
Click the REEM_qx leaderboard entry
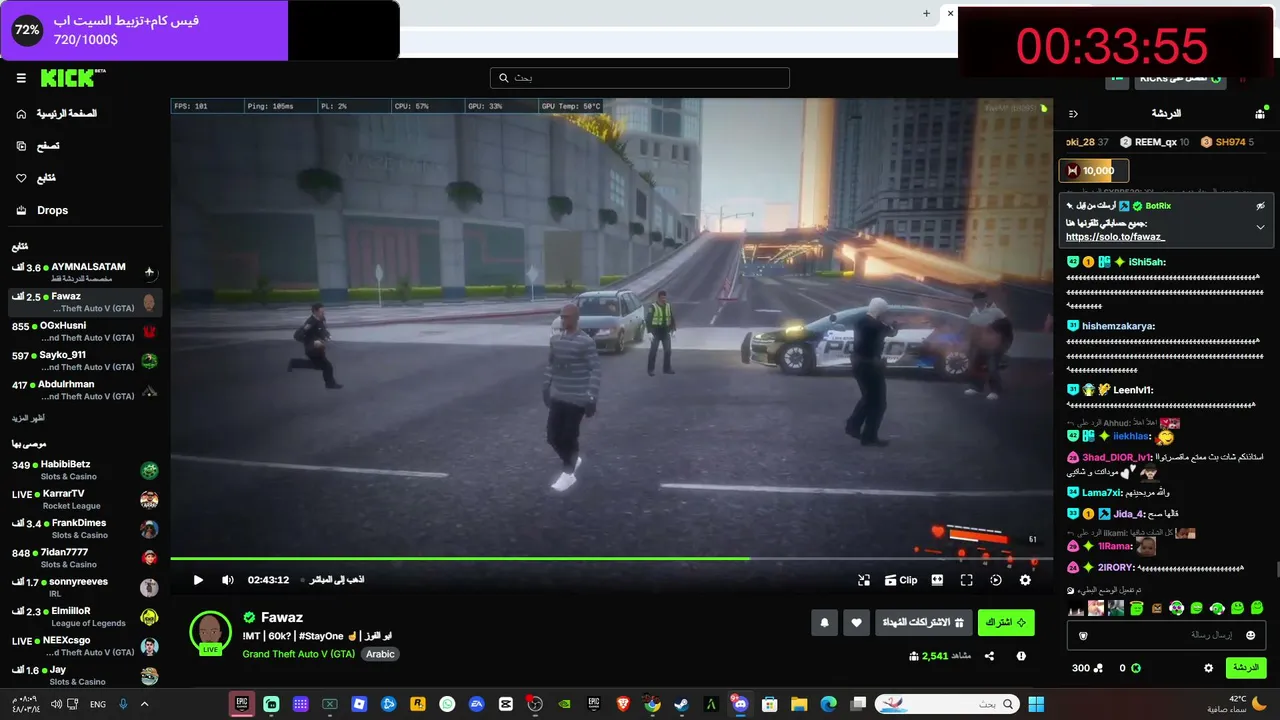1154,142
